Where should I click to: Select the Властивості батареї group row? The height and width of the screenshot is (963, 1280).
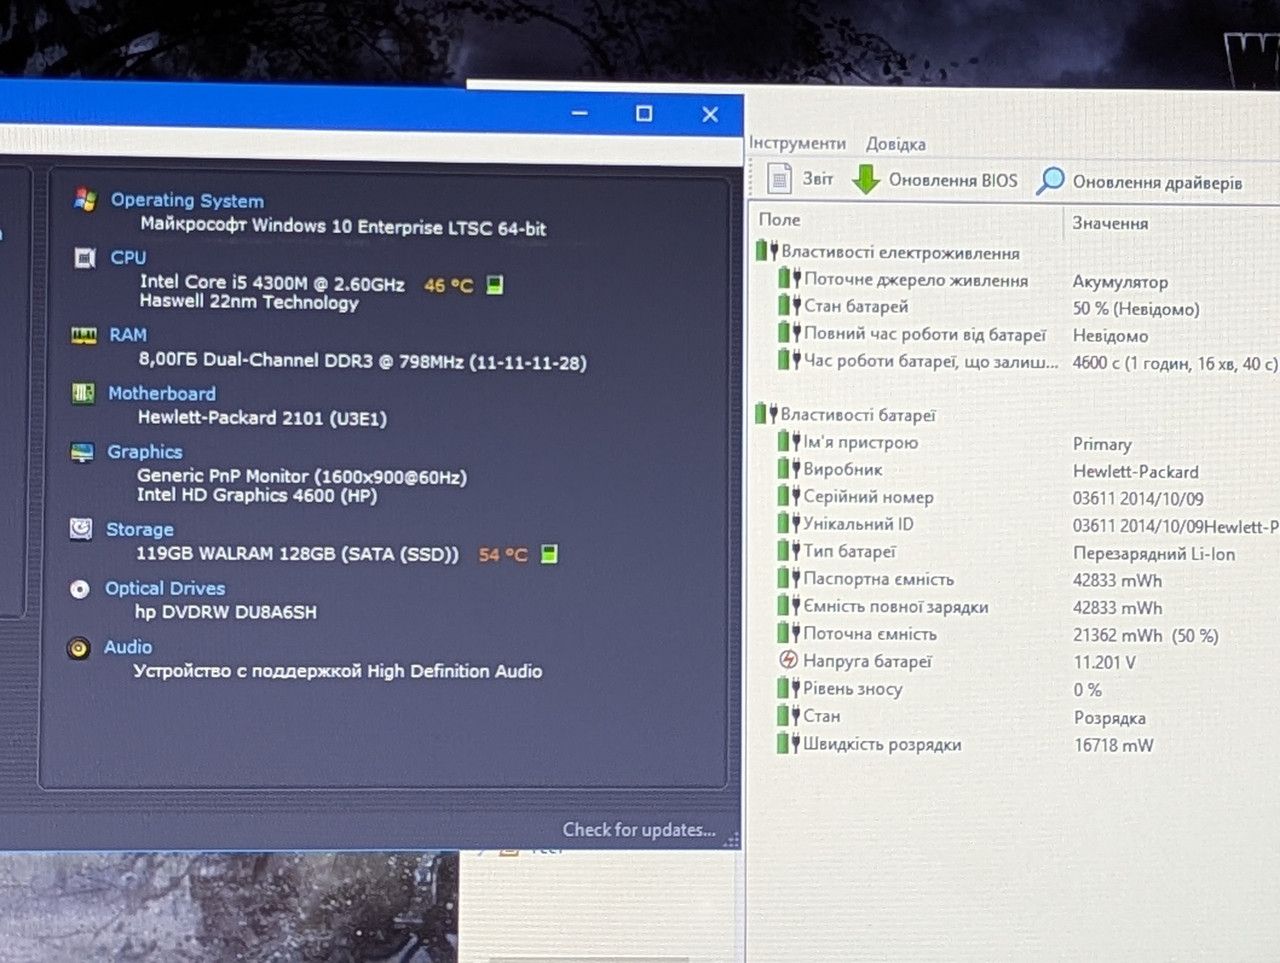coord(1016,414)
